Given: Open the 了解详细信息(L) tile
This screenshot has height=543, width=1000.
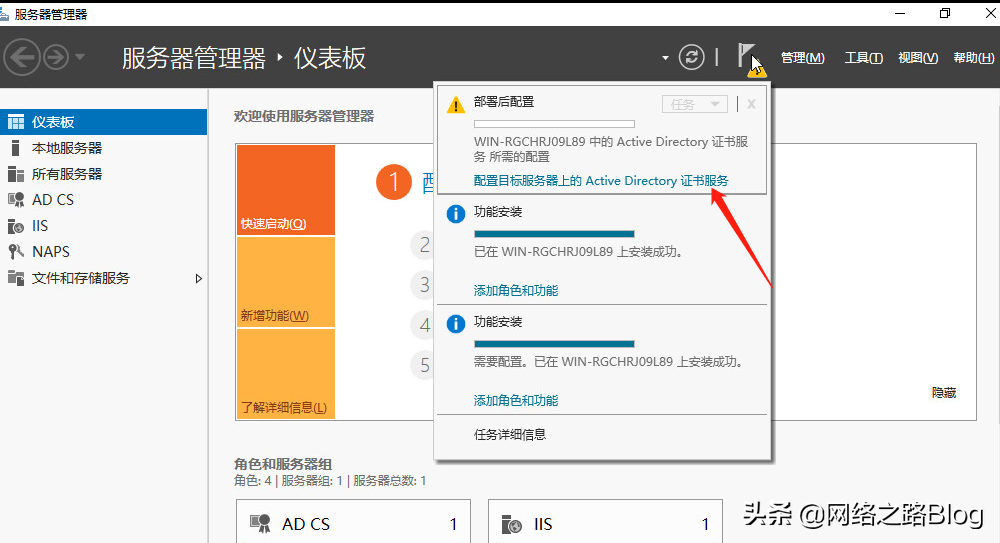Looking at the screenshot, I should click(x=286, y=374).
